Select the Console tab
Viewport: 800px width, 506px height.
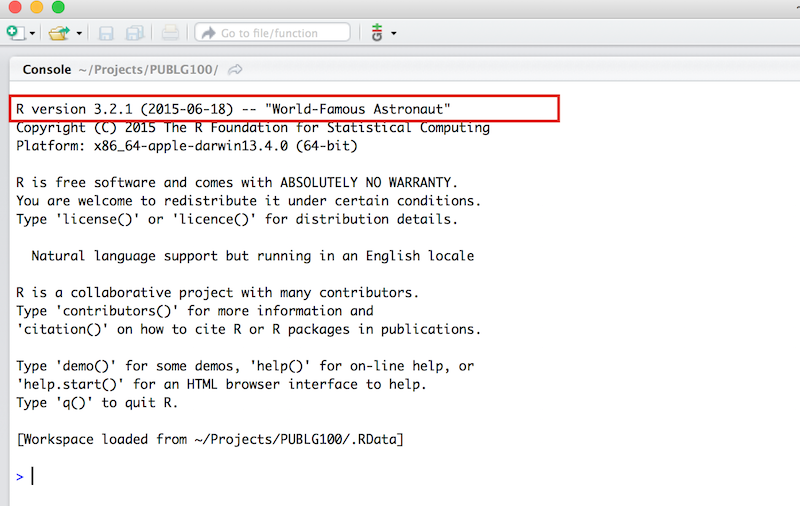[46, 69]
